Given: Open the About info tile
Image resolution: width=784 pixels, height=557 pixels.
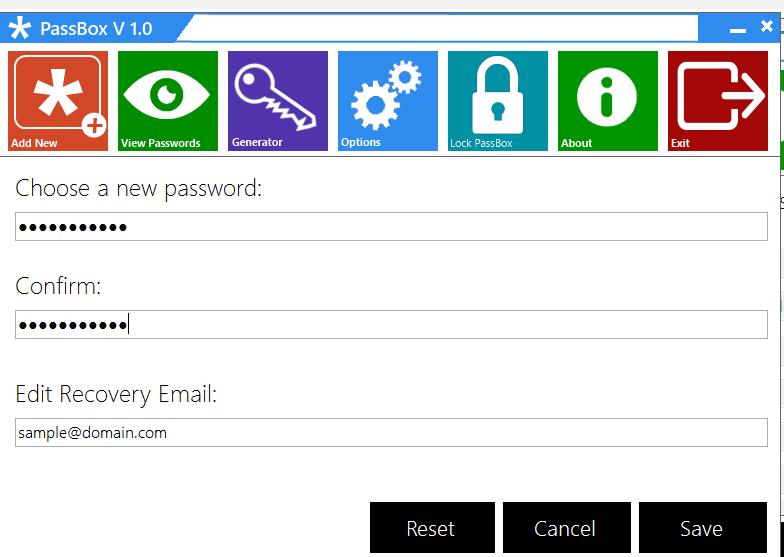Looking at the screenshot, I should coord(608,100).
